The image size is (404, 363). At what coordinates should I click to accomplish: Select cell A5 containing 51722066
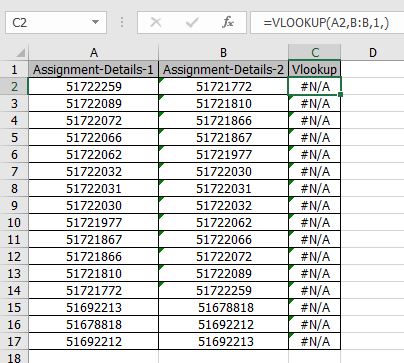pos(94,137)
